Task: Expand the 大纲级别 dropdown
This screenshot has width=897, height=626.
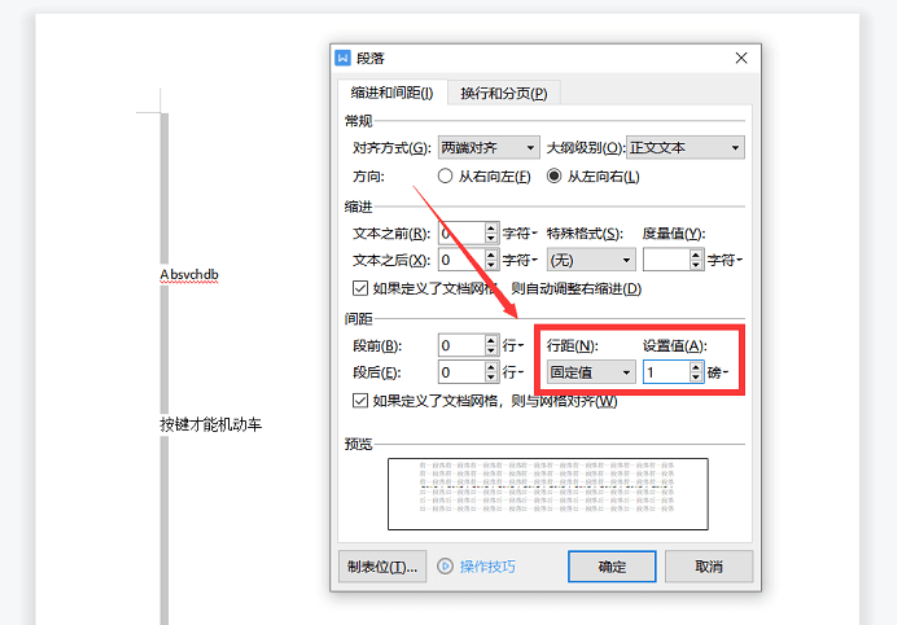Action: coord(685,148)
